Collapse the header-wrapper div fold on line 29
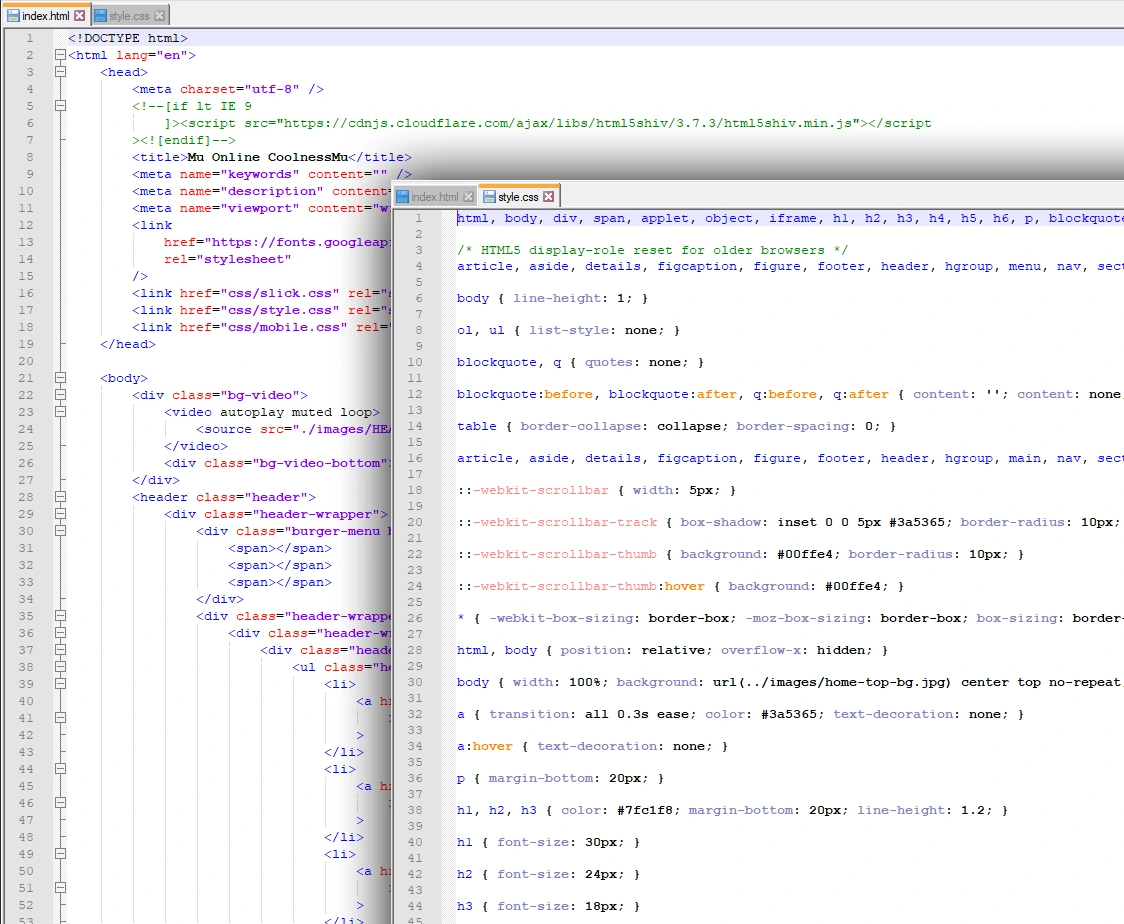 [x=60, y=514]
